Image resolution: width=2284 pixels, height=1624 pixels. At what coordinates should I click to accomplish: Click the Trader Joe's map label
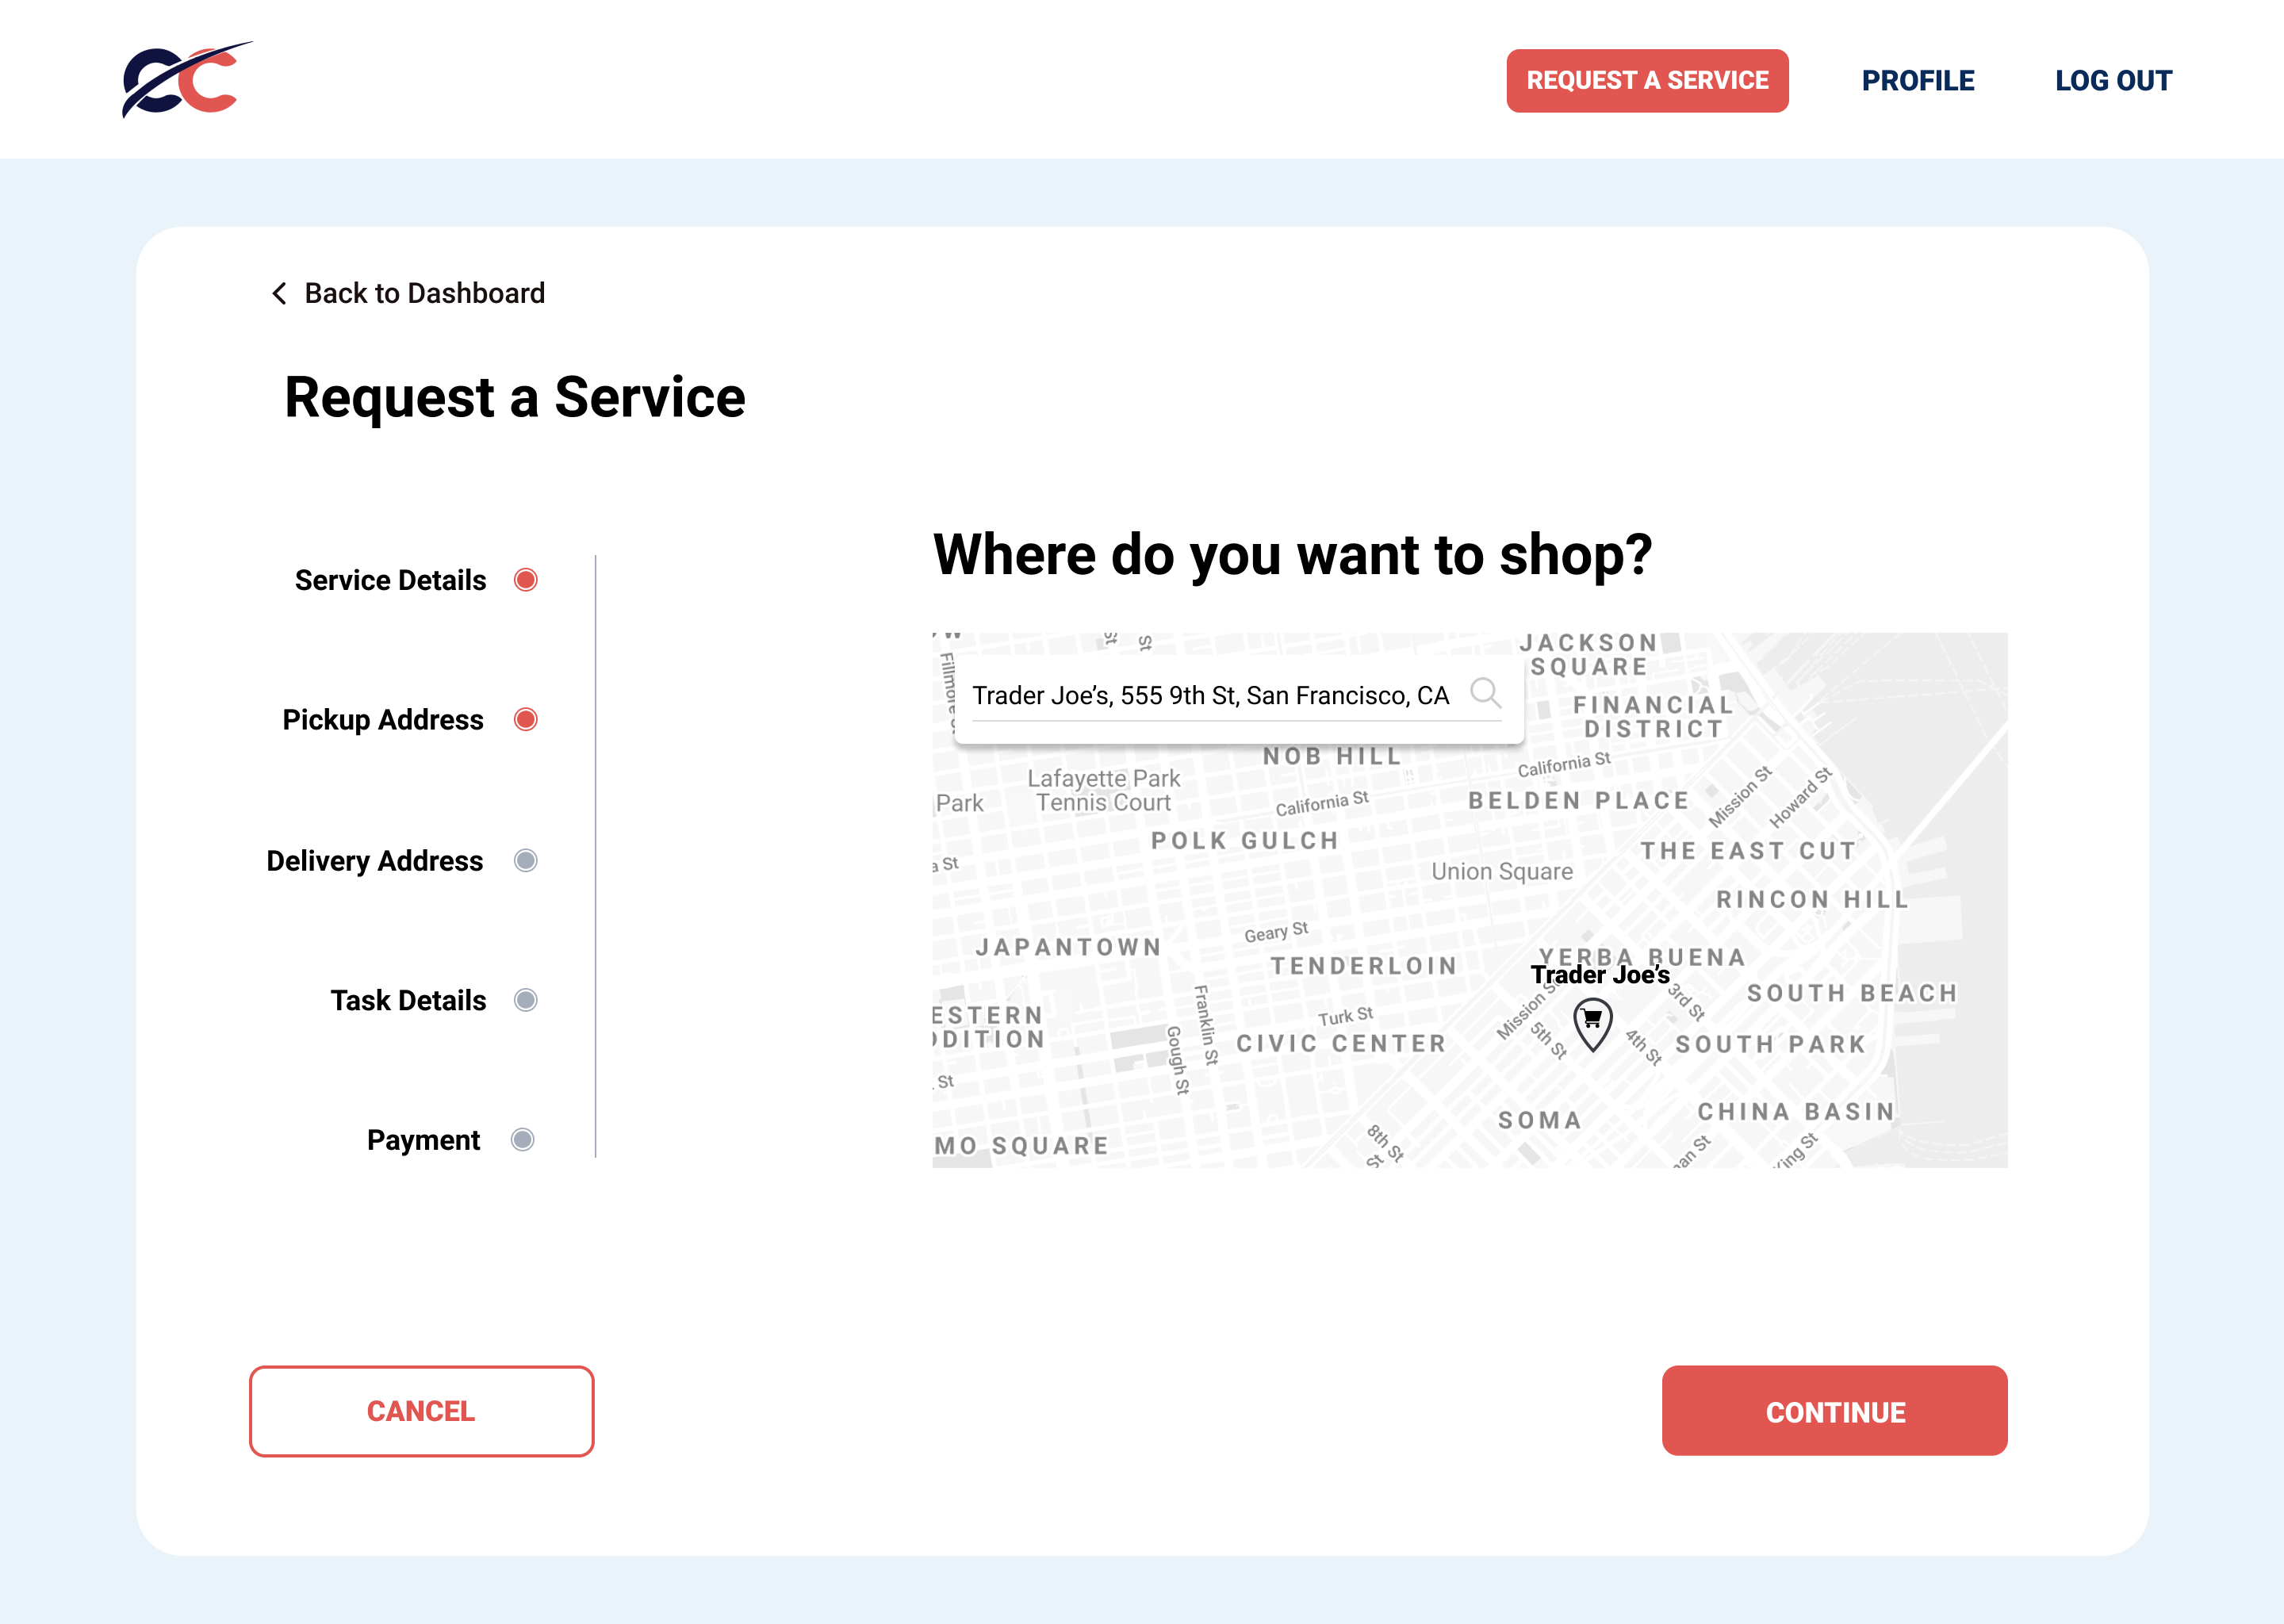point(1600,975)
